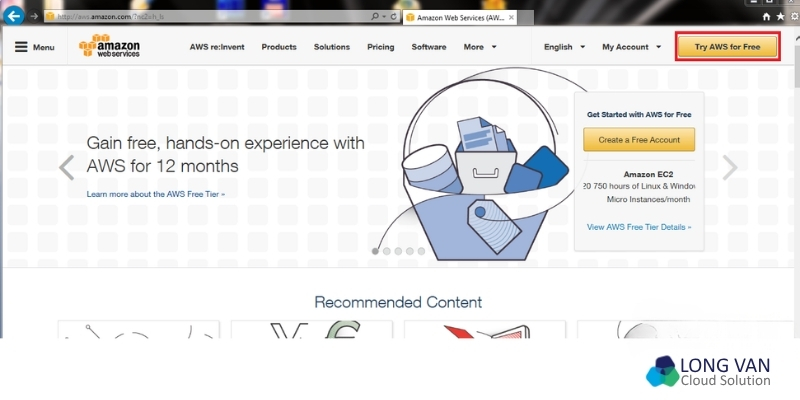800x400 pixels.
Task: Open the Products nav item
Action: pos(279,47)
